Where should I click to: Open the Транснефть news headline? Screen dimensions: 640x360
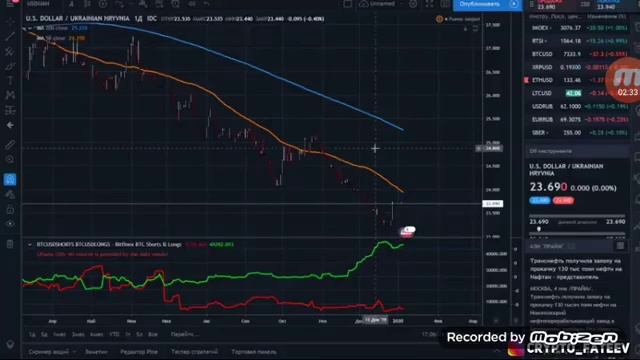tap(576, 269)
